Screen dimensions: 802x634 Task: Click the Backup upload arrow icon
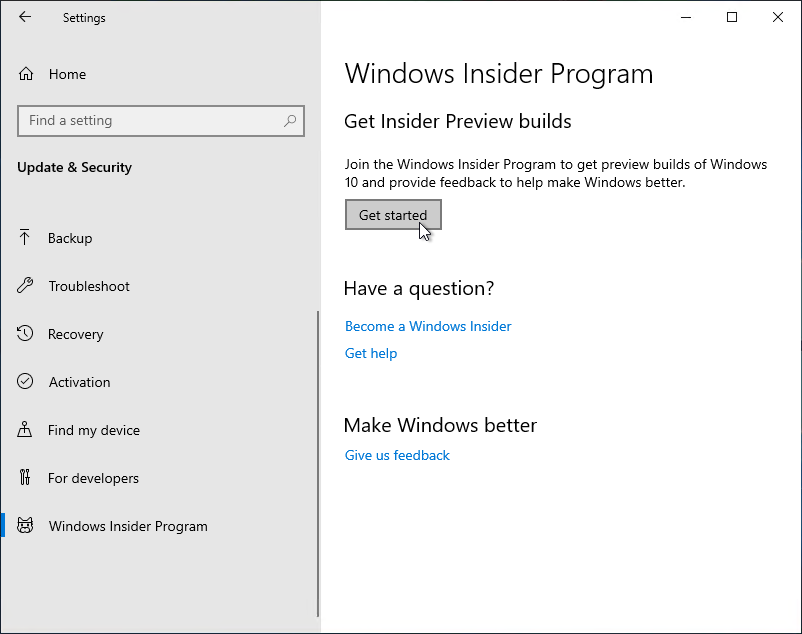(x=26, y=238)
